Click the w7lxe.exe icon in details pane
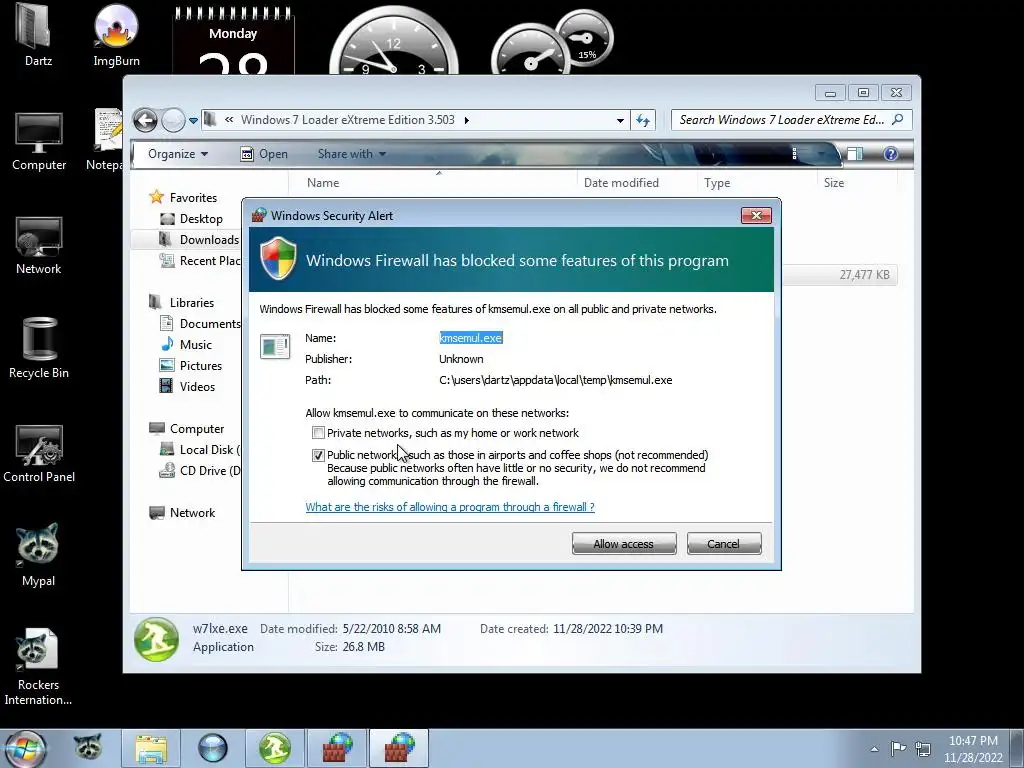 coord(157,639)
